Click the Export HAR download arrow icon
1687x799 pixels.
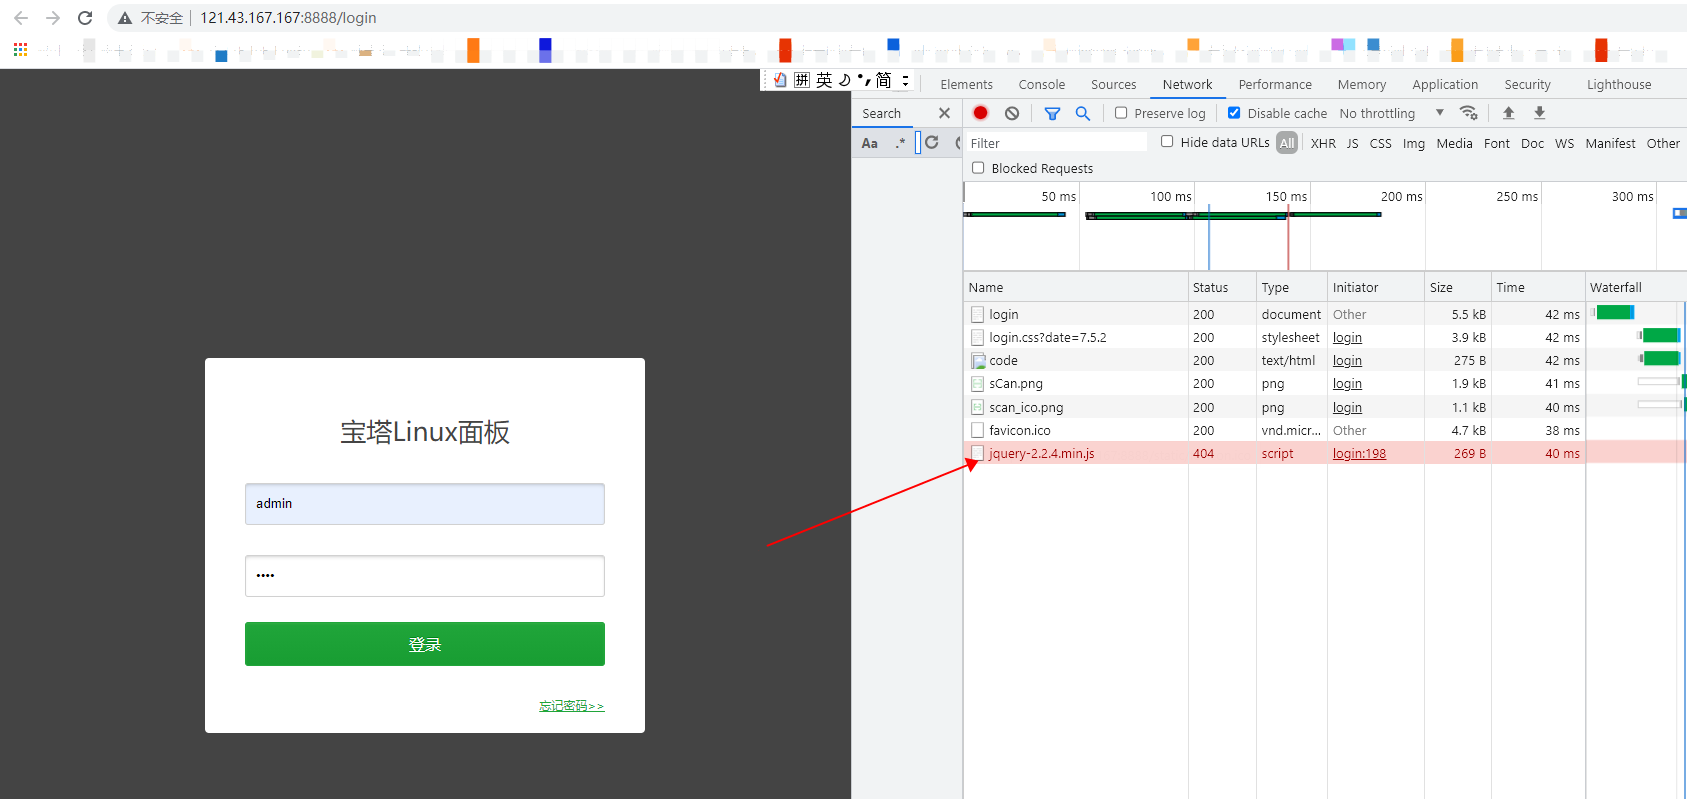coord(1539,113)
